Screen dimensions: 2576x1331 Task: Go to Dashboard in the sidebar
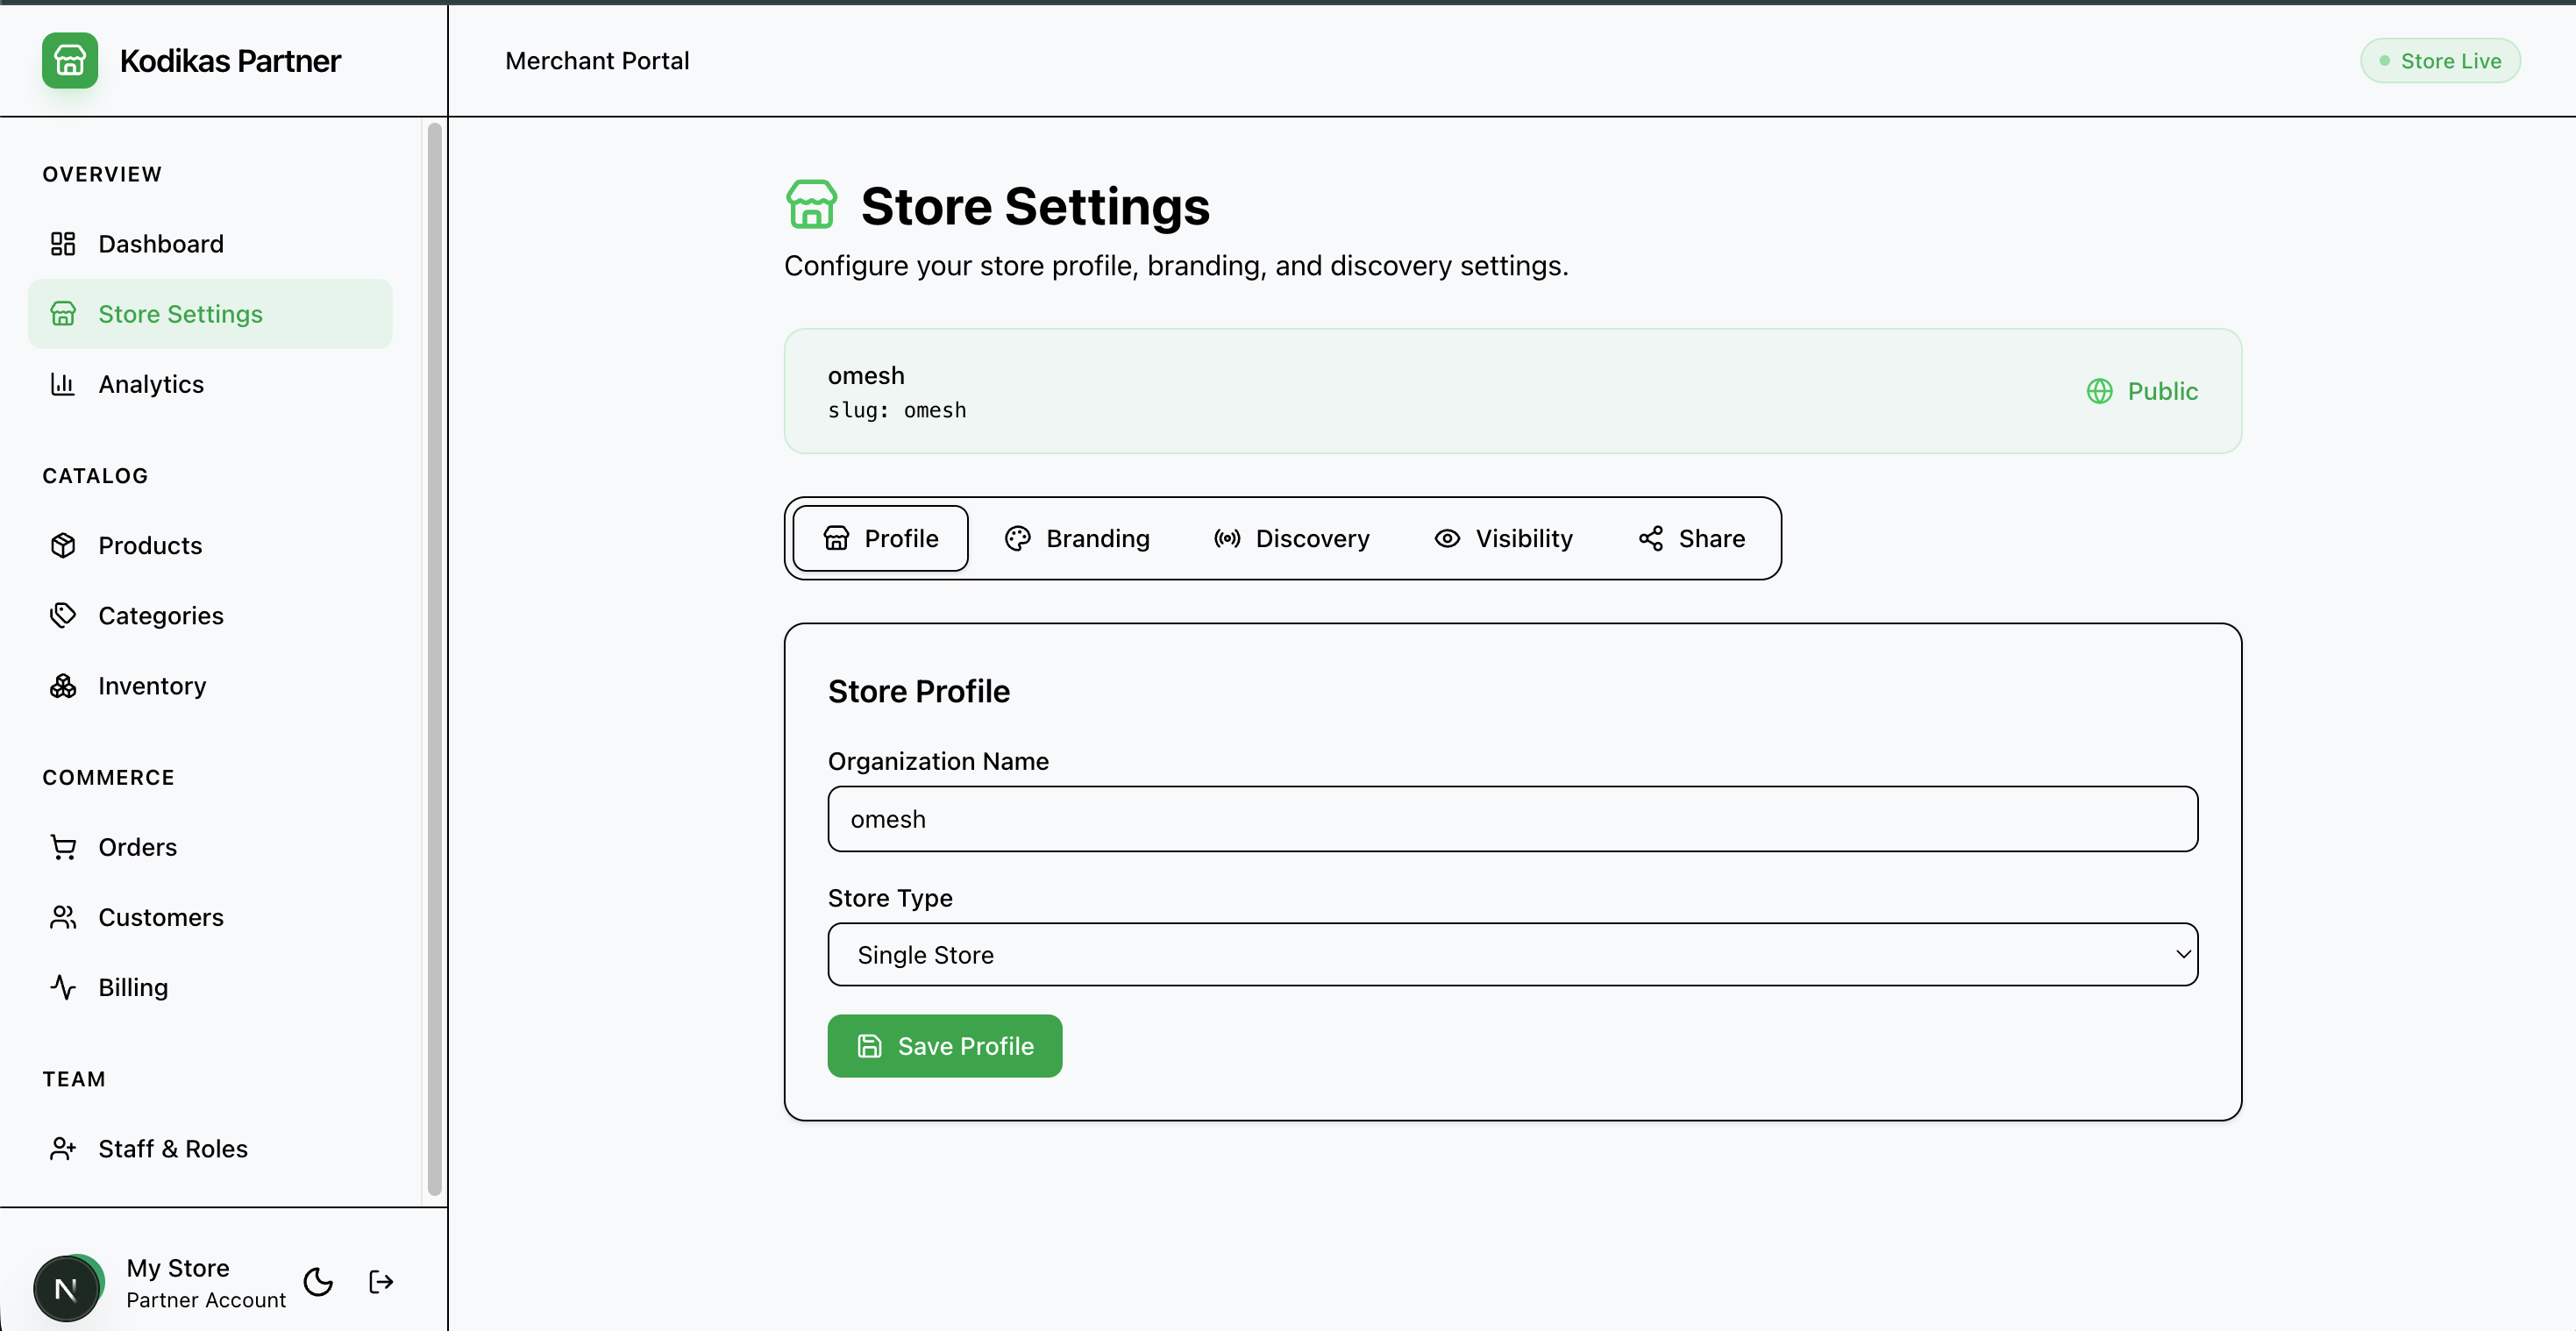coord(210,244)
